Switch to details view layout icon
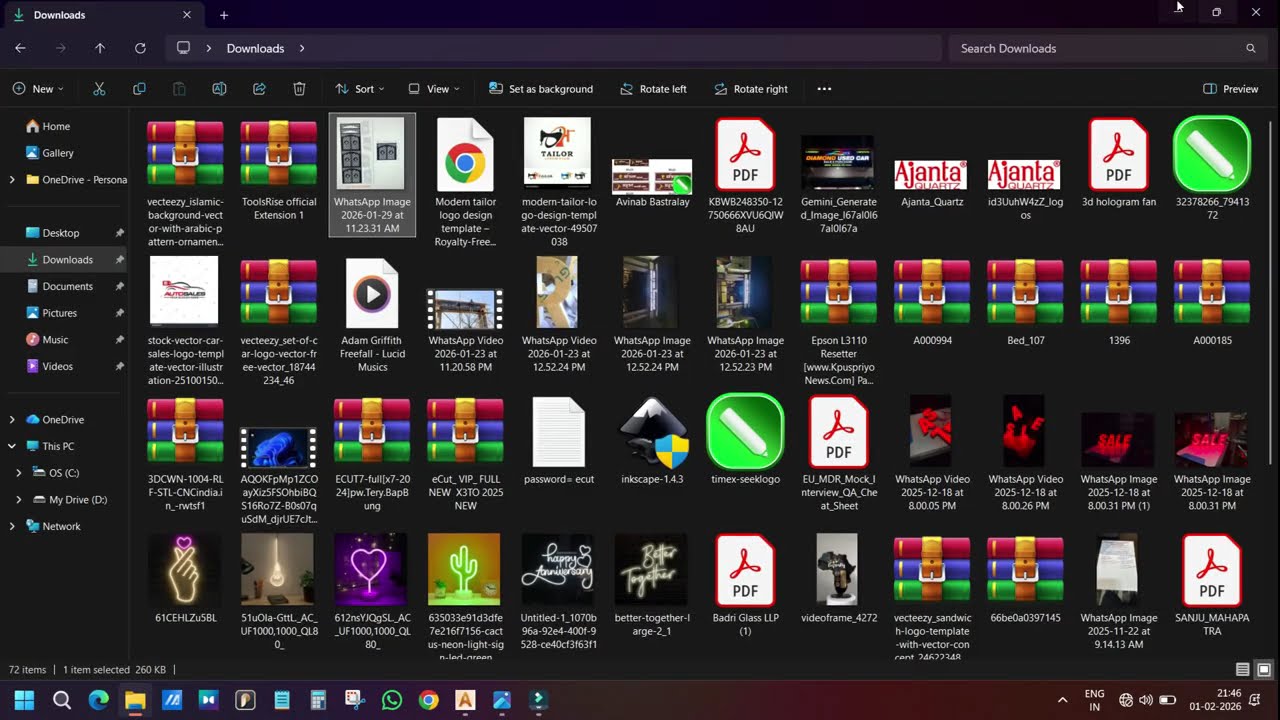This screenshot has height=720, width=1280. [x=1243, y=670]
